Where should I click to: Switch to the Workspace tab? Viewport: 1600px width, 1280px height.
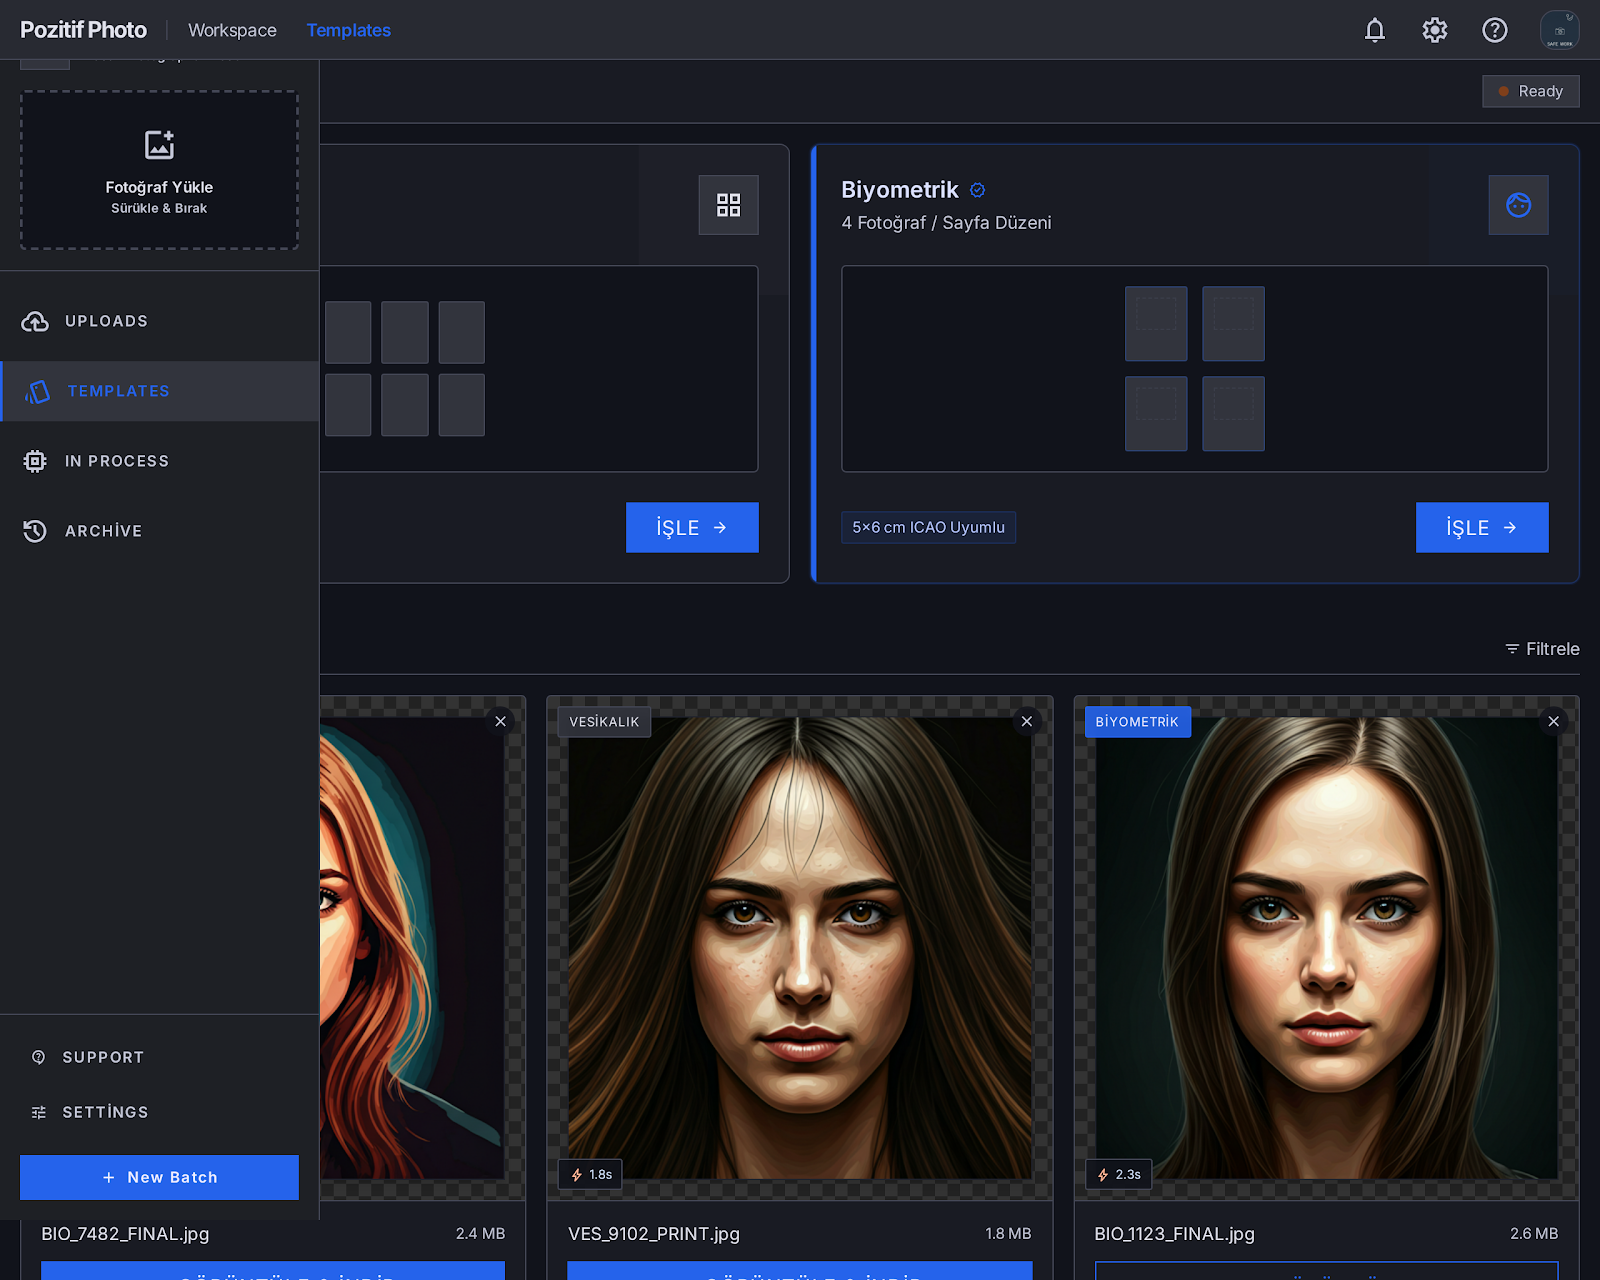[x=232, y=30]
